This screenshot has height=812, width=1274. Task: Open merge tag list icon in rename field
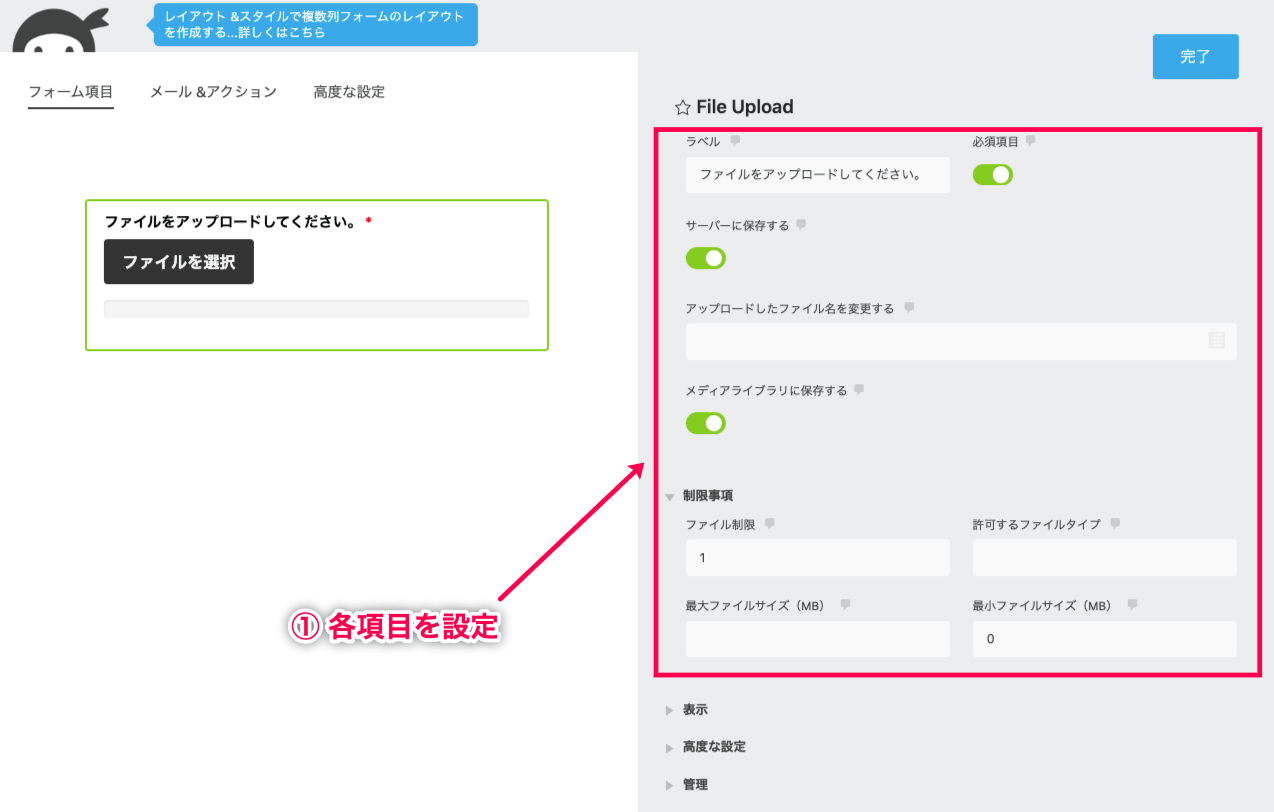1216,341
